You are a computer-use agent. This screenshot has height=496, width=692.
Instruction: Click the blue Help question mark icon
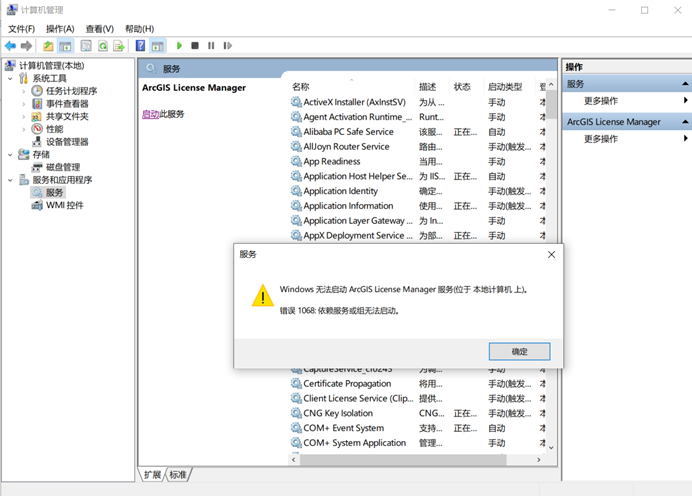[140, 46]
